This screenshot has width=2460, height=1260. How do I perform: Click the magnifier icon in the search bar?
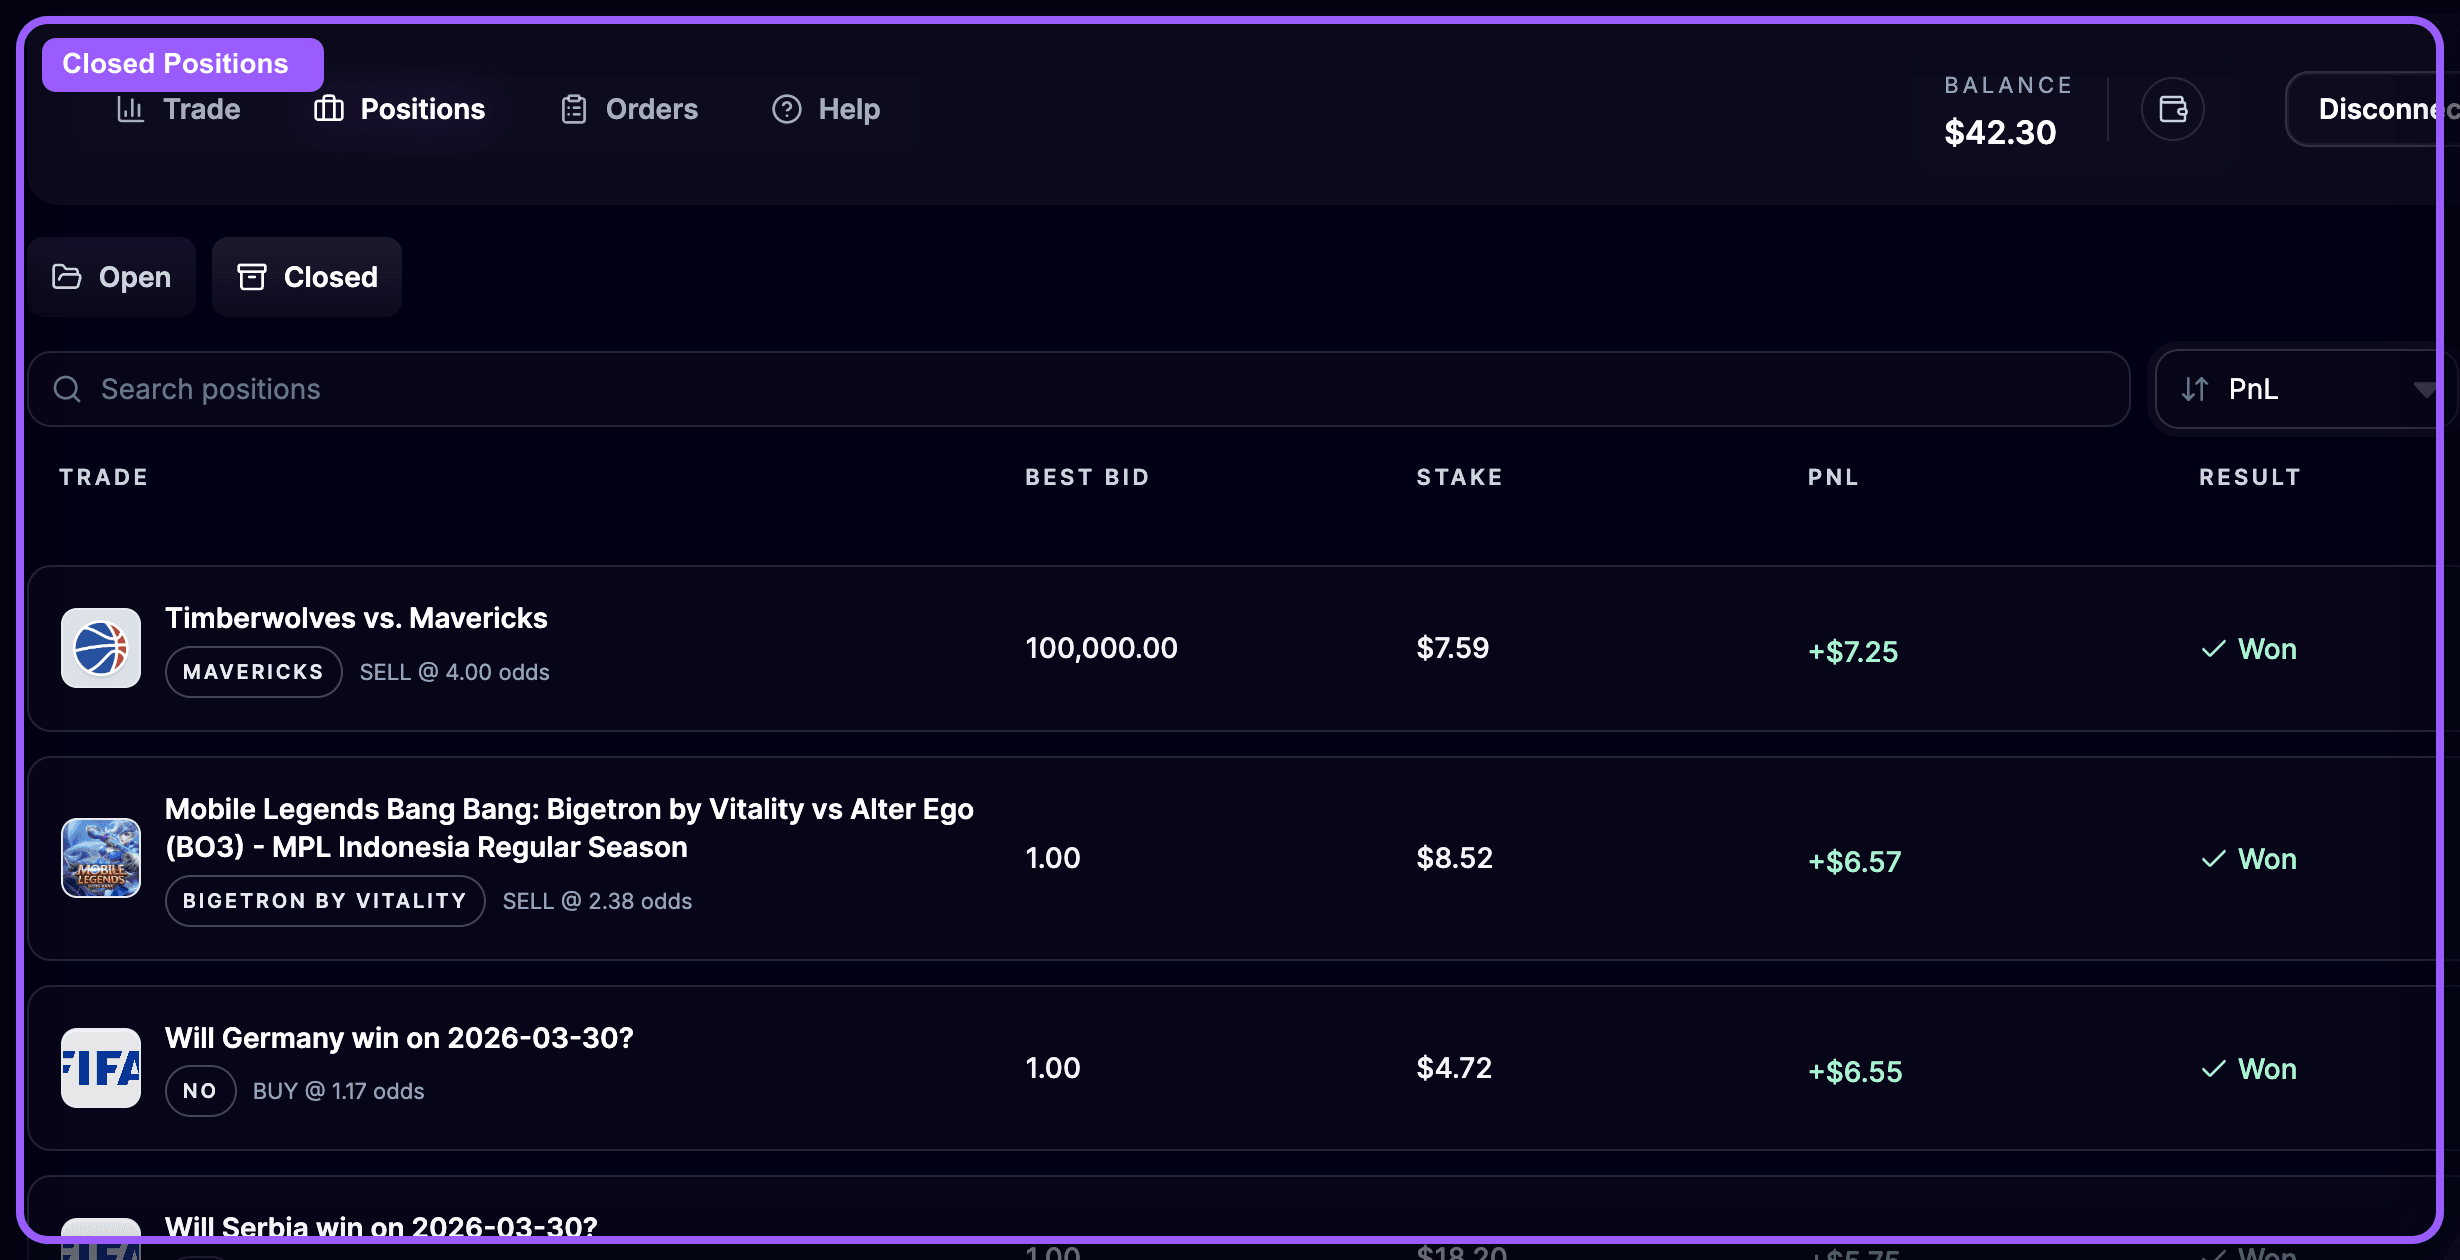(67, 389)
